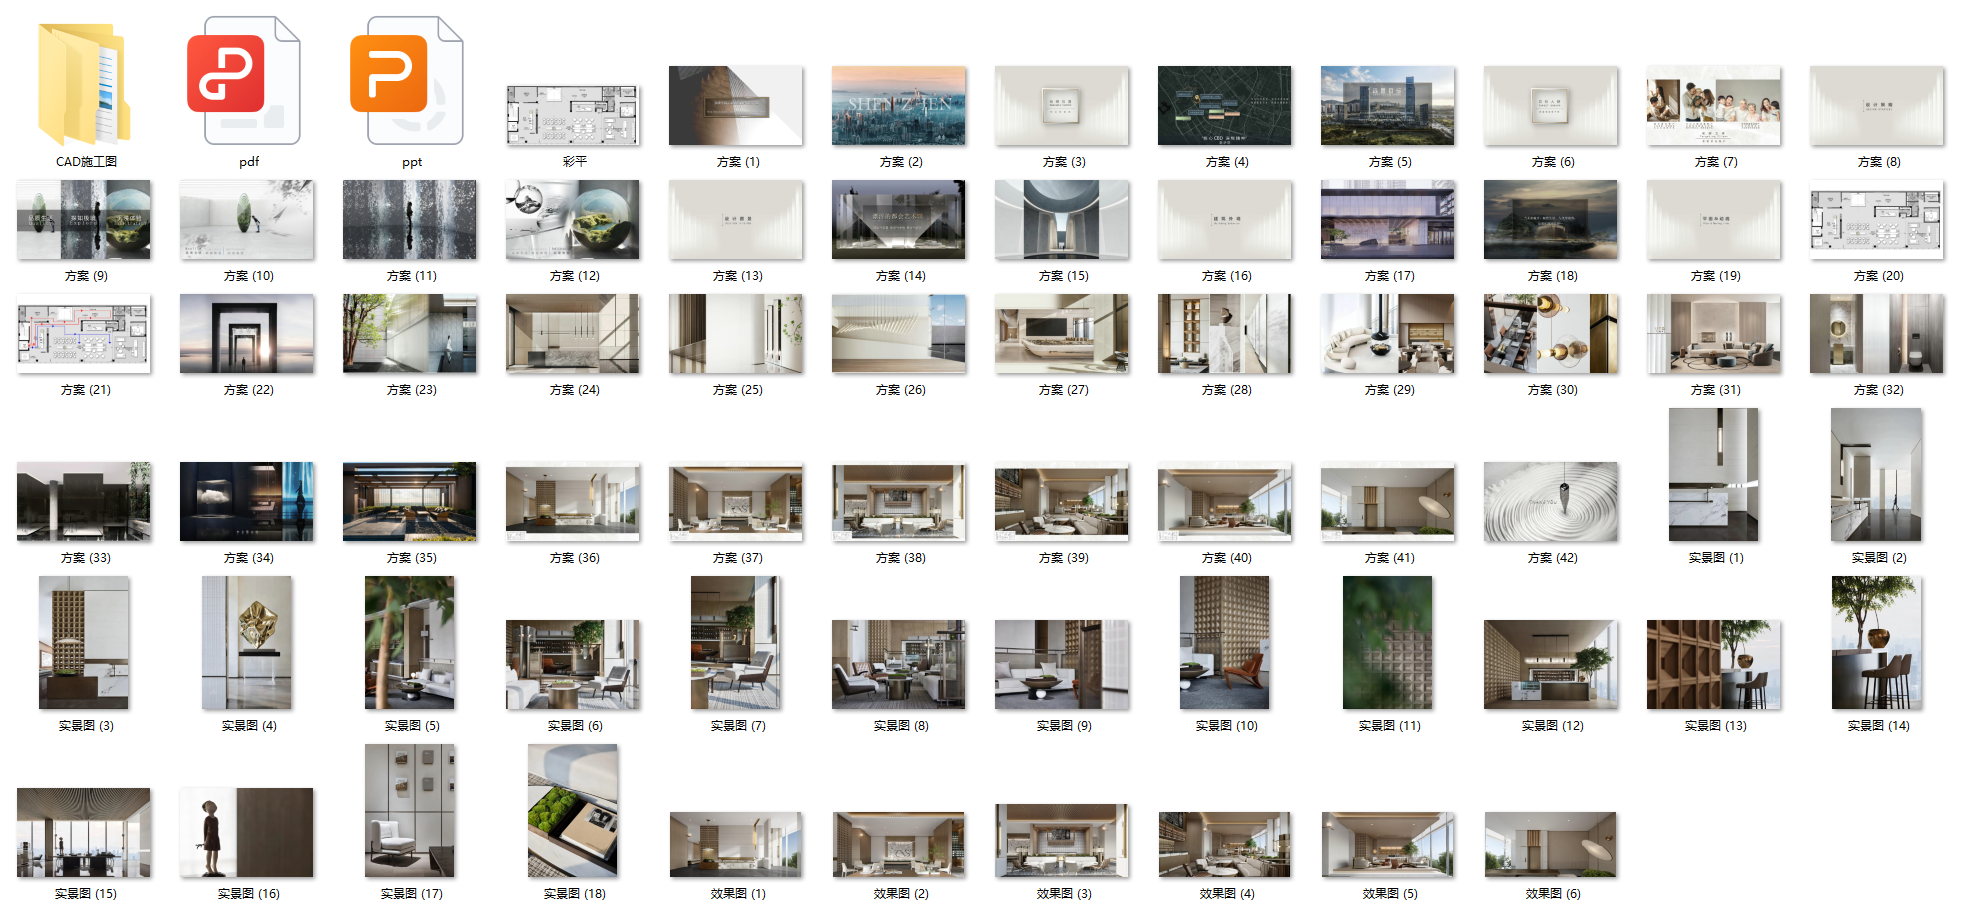
Task: Click the 方案 (34) dark blue interior
Action: click(247, 502)
